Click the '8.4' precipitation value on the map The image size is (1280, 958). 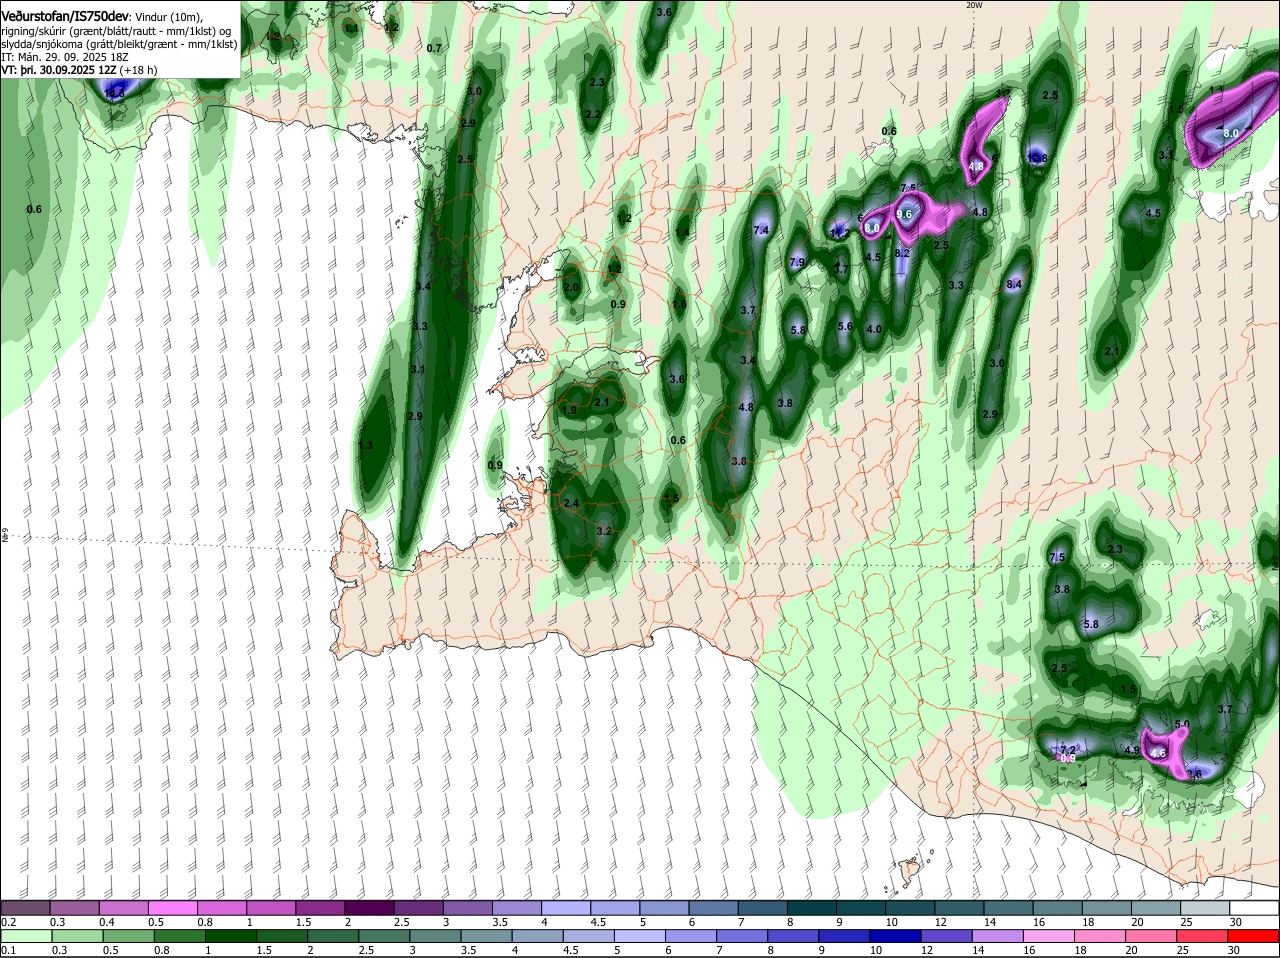[1014, 285]
